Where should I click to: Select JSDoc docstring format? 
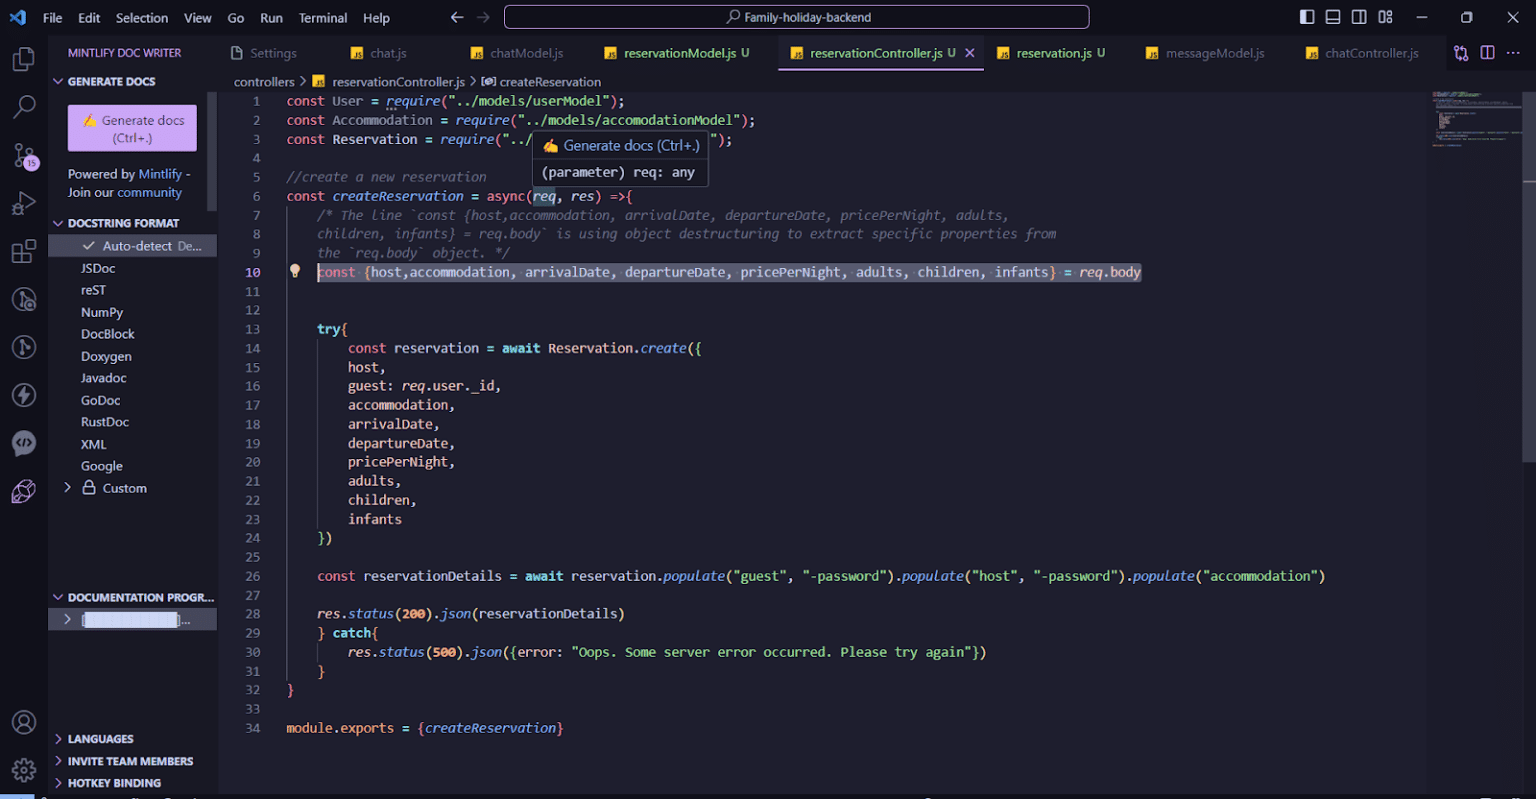point(98,268)
